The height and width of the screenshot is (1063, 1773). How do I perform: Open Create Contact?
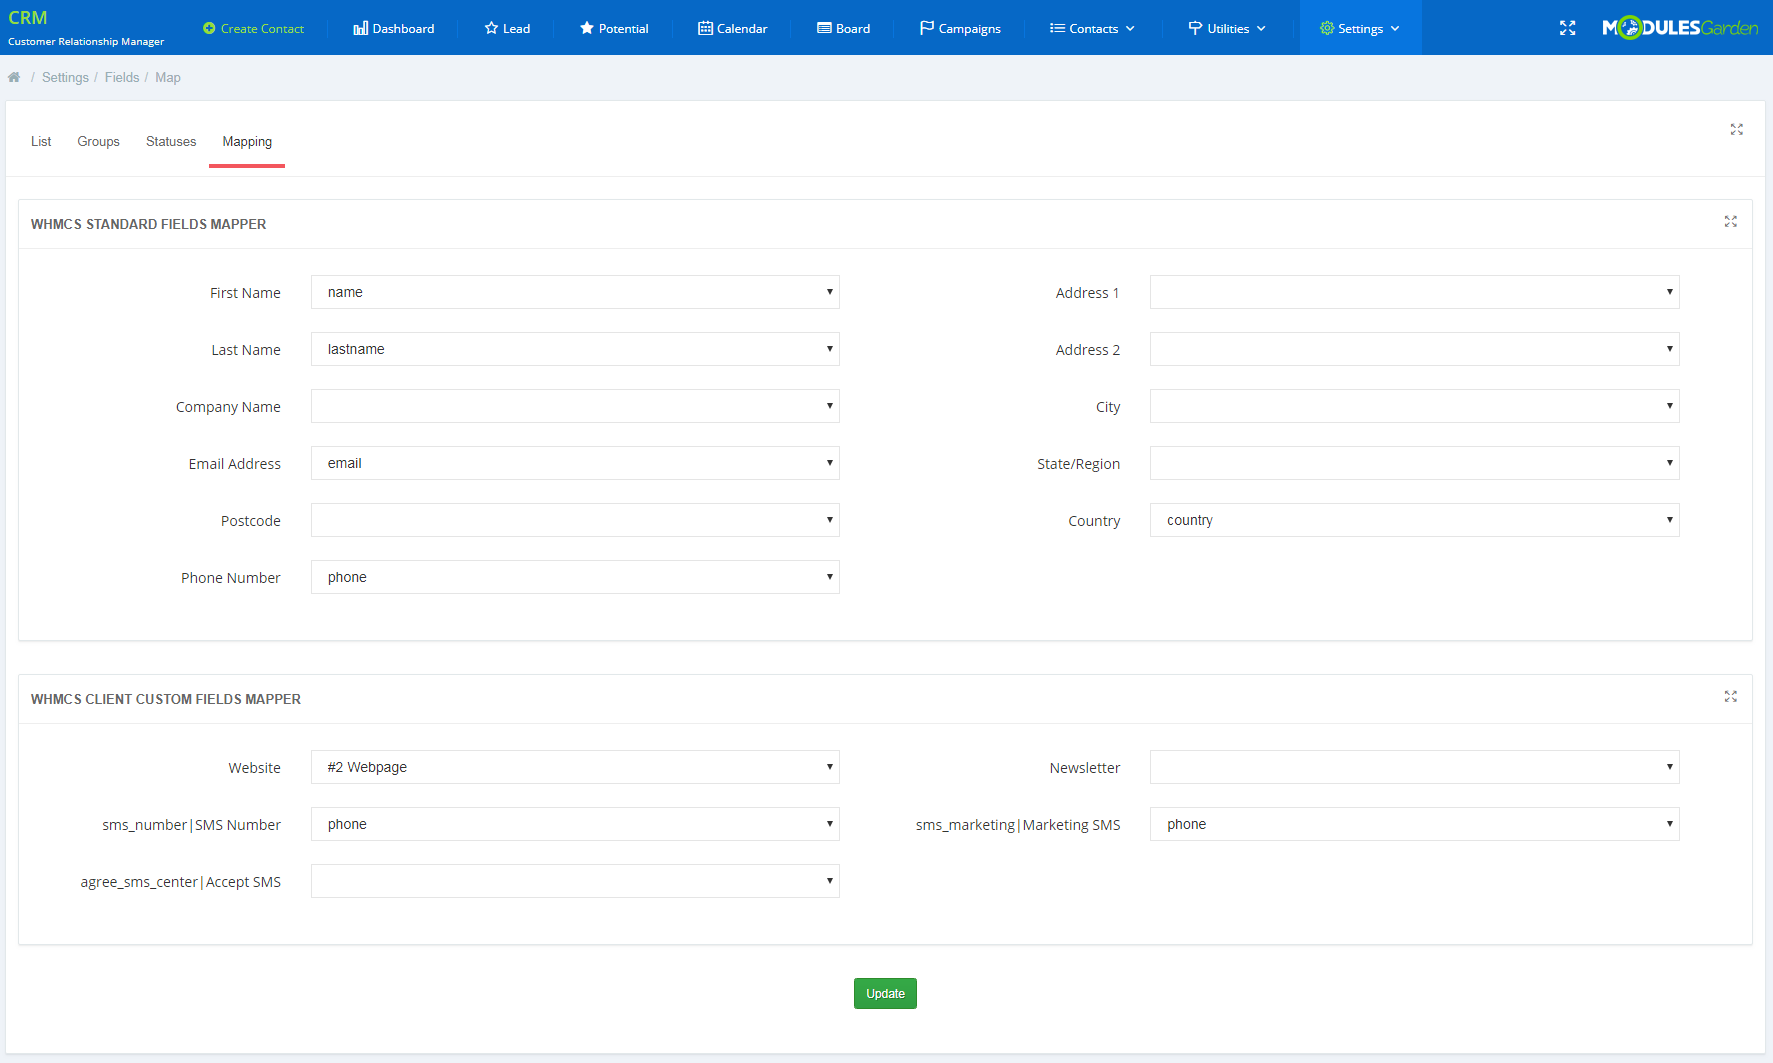tap(253, 28)
